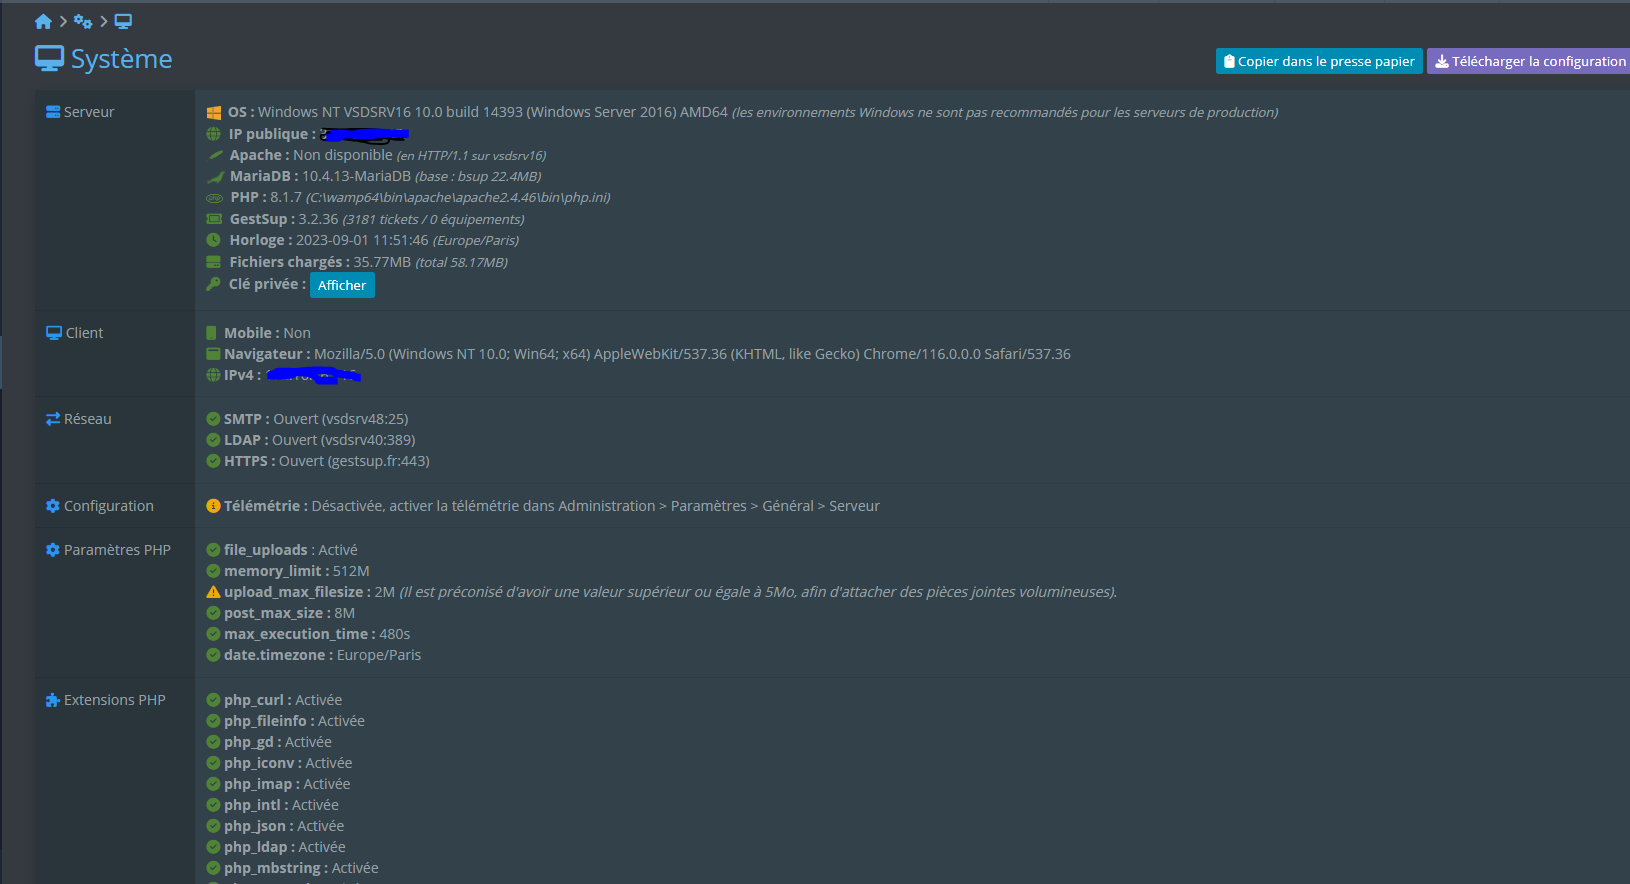The image size is (1630, 884).
Task: Click the warning icon beside upload_max_filesize
Action: 213,592
